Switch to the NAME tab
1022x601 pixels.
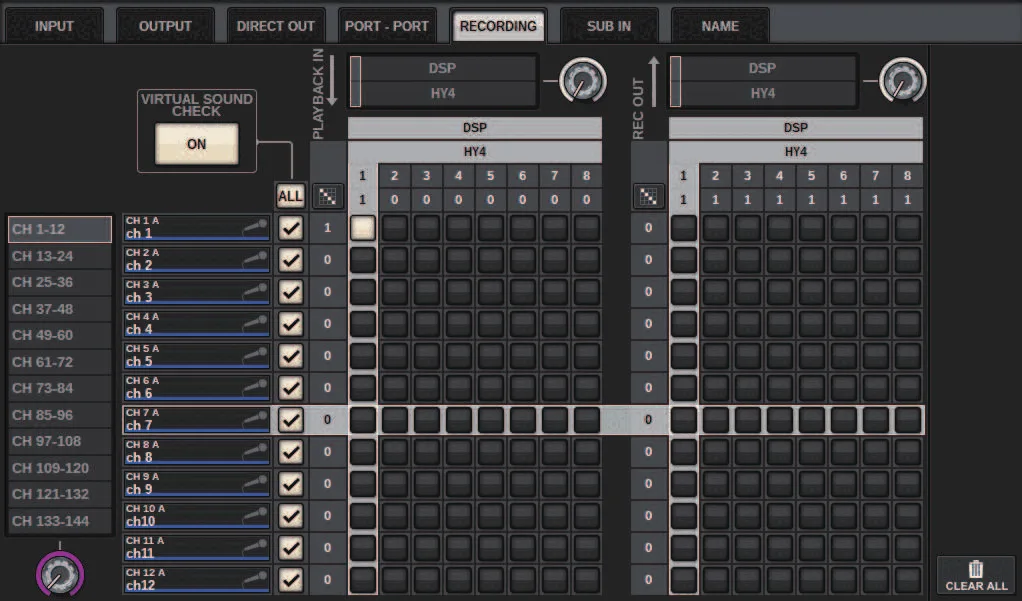pyautogui.click(x=720, y=26)
